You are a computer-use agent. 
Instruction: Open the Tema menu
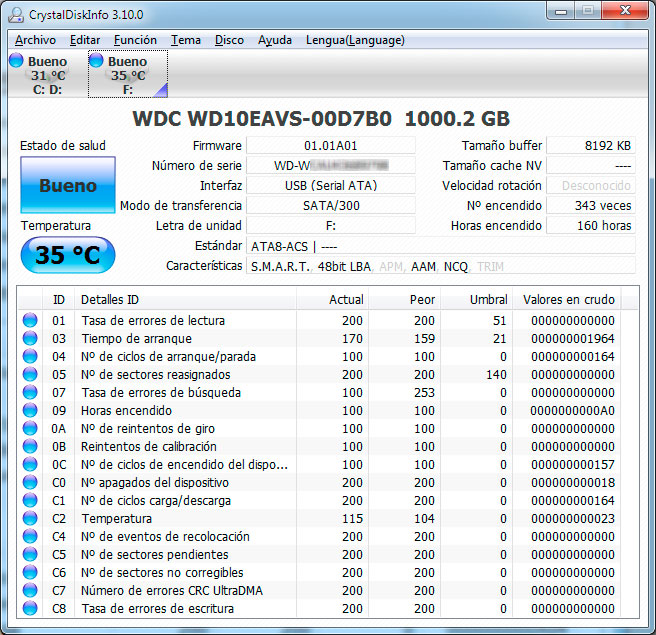(x=185, y=40)
